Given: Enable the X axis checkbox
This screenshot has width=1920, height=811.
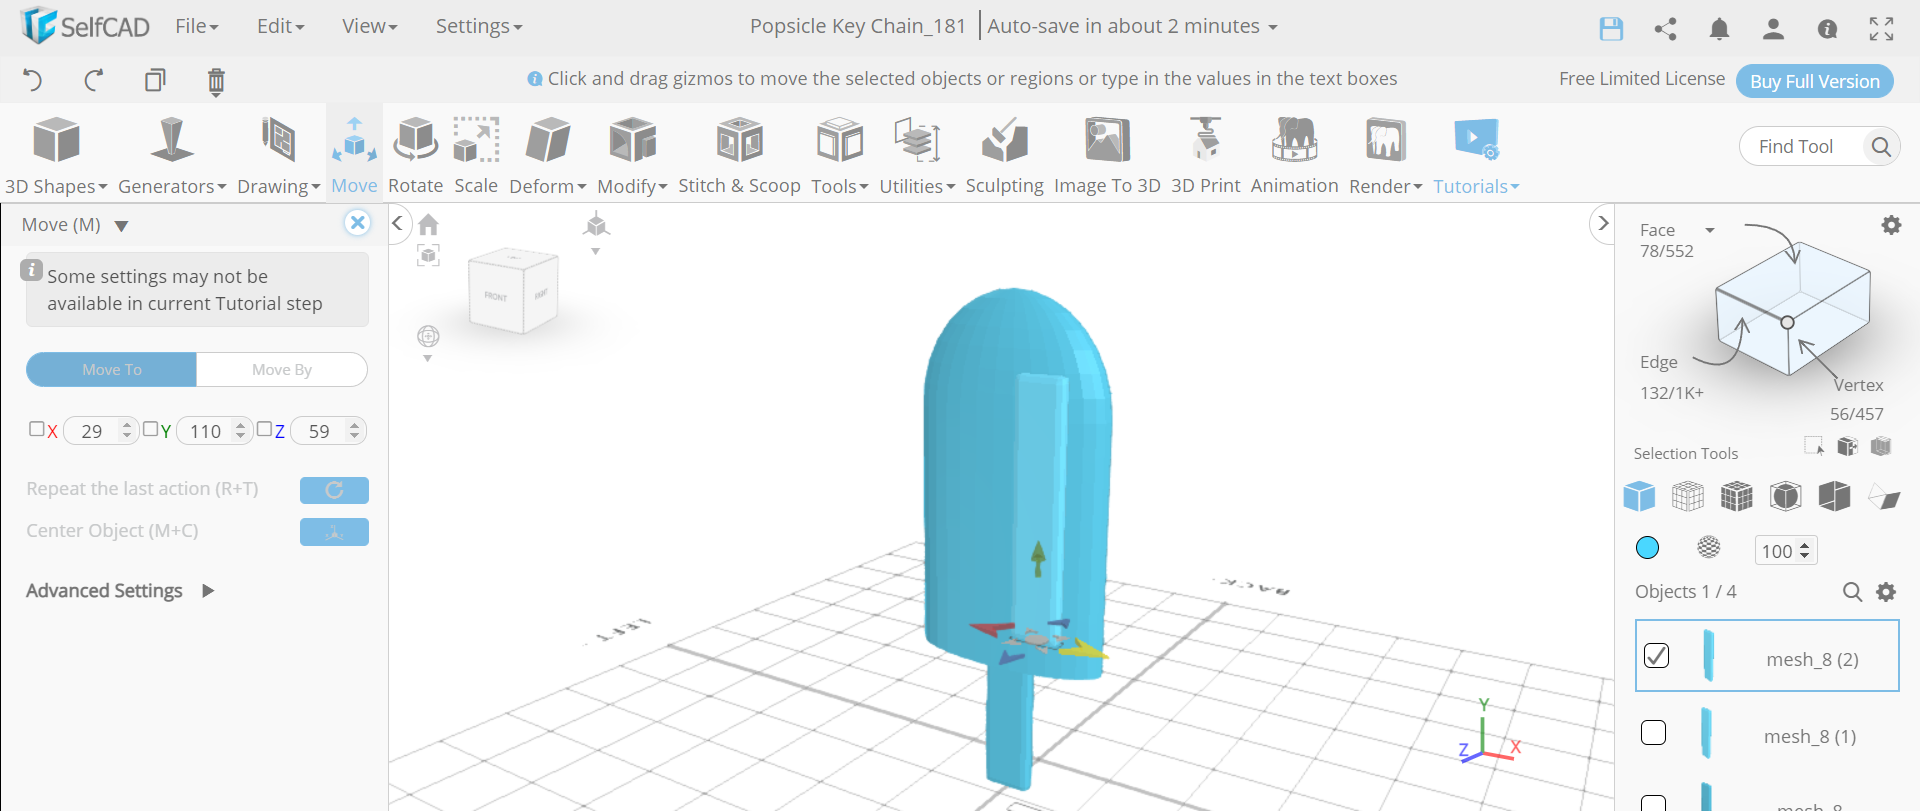Looking at the screenshot, I should (x=37, y=429).
